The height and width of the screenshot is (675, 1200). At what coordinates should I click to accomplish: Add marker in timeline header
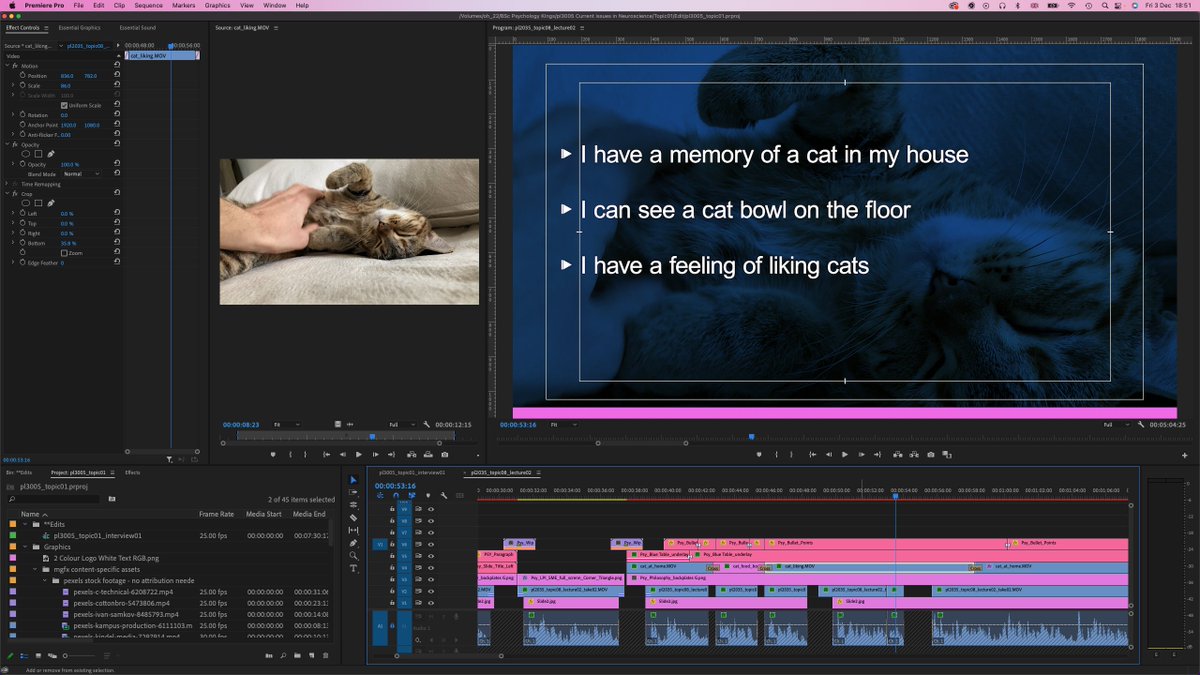(x=428, y=495)
